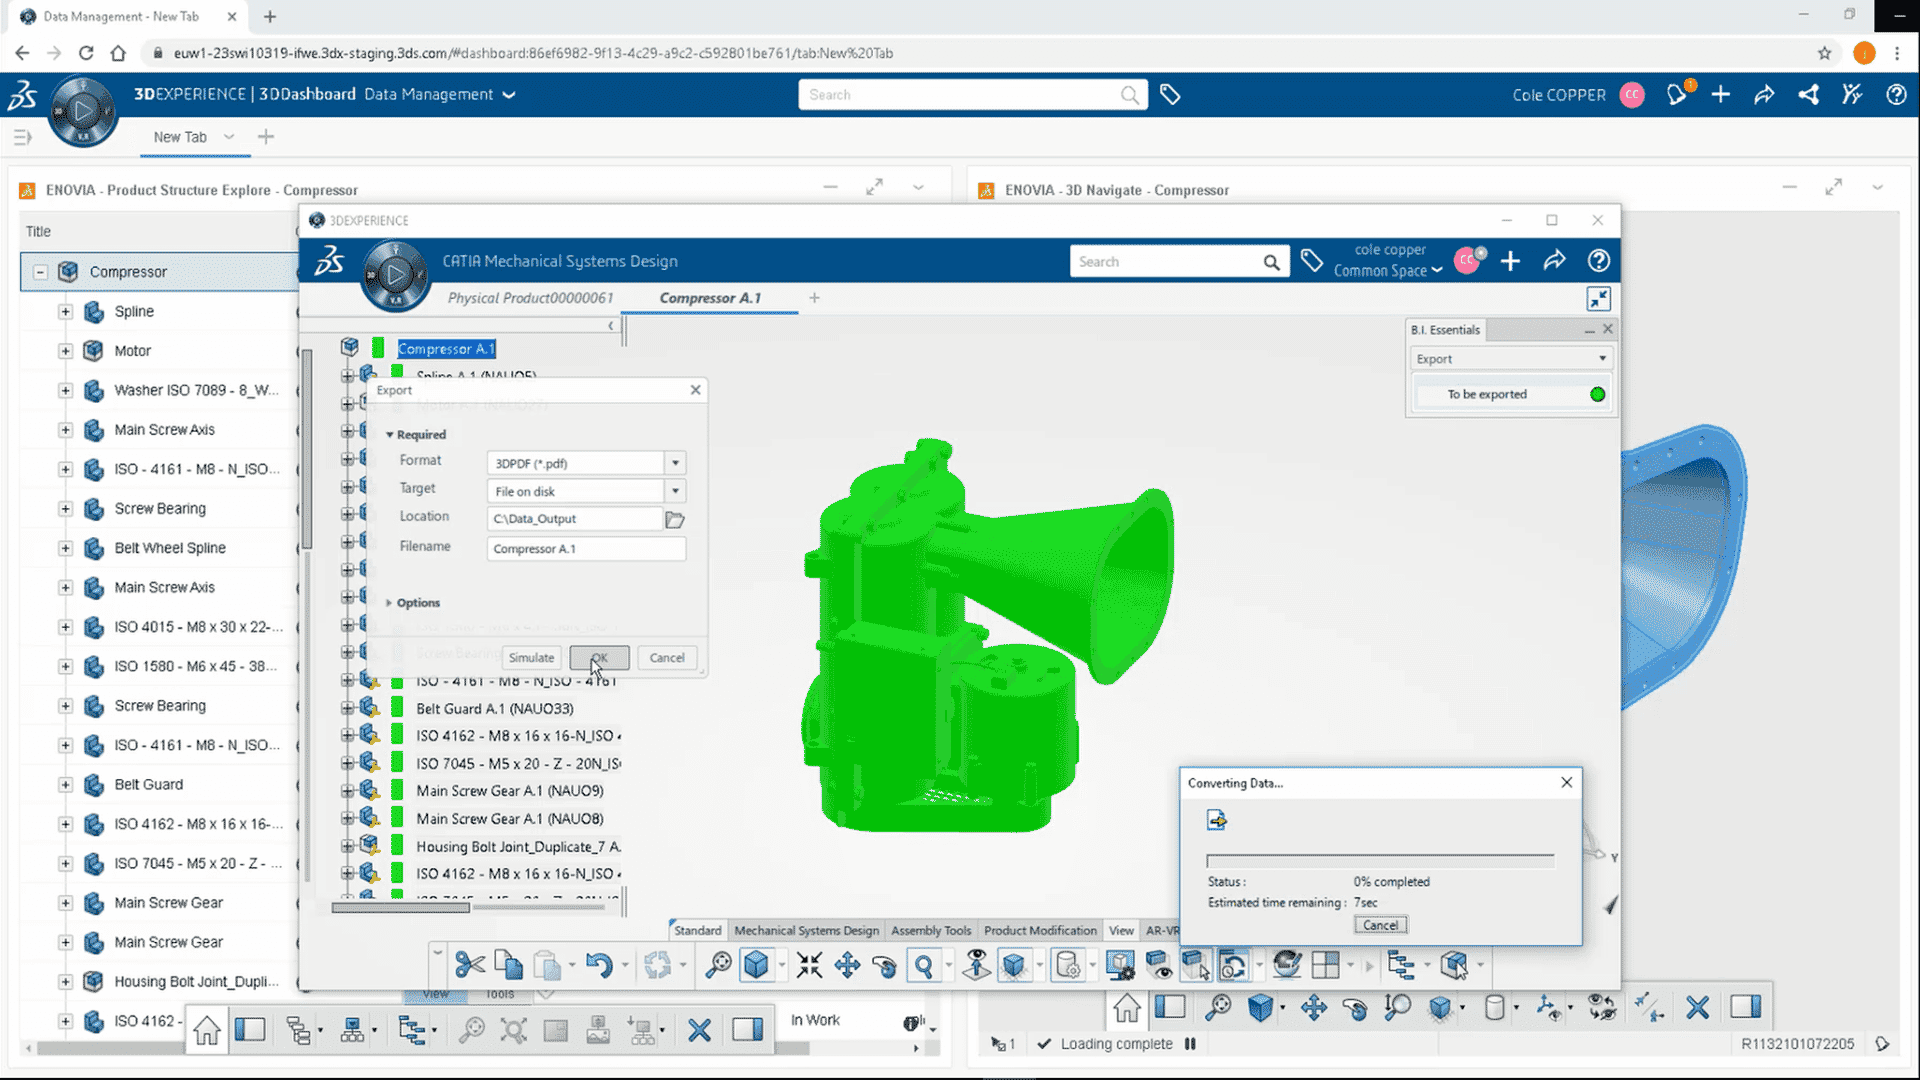
Task: Open the Target dropdown arrow
Action: [676, 491]
